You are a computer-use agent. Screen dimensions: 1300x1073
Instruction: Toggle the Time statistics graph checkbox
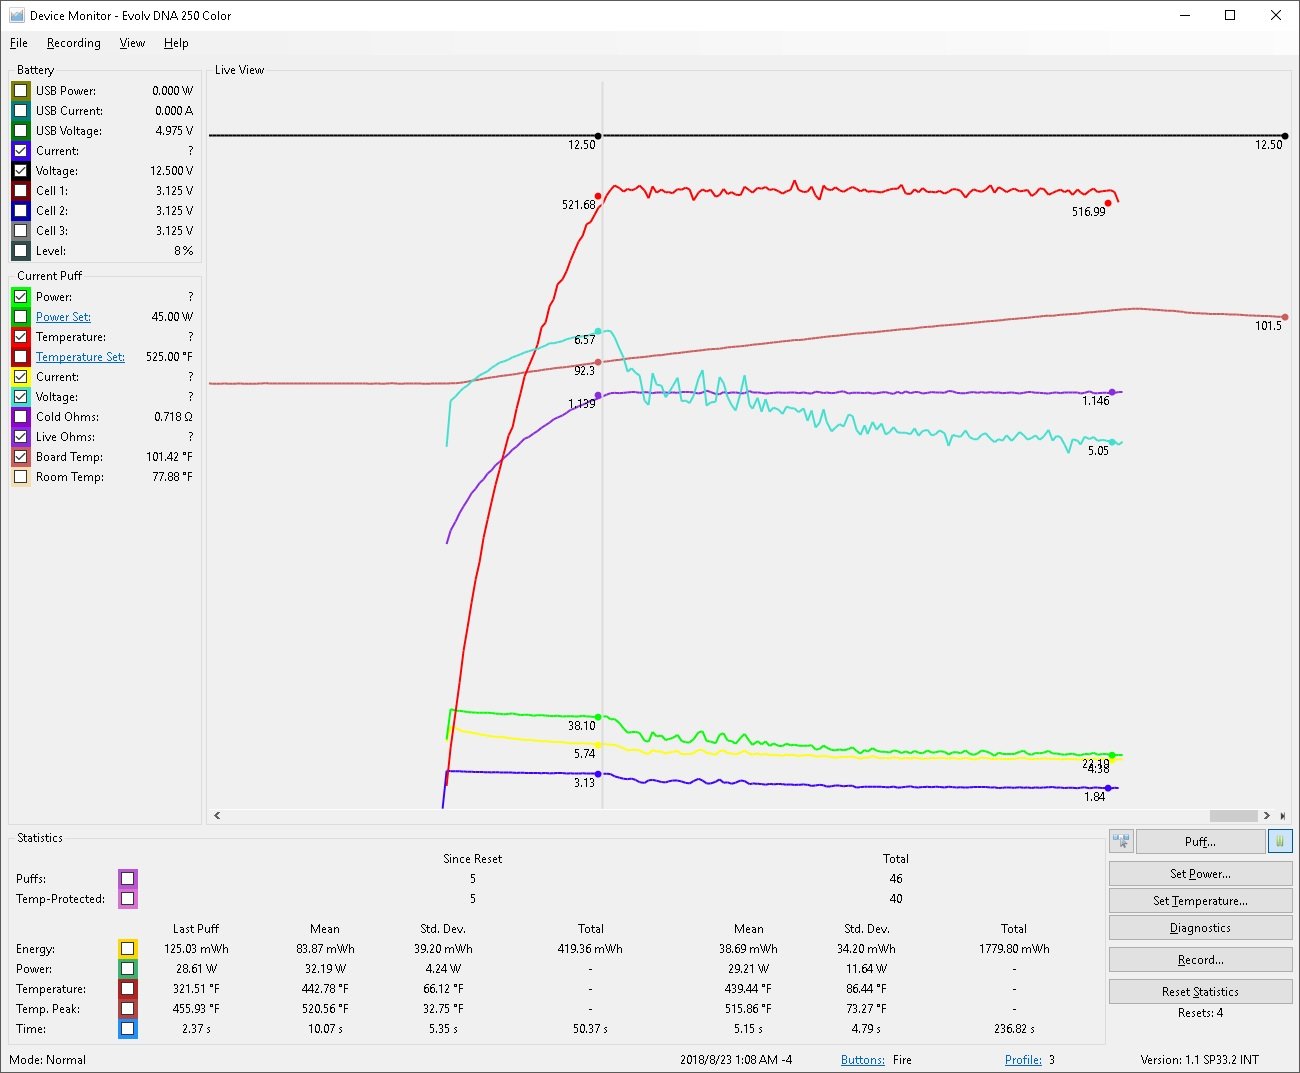tap(127, 1029)
